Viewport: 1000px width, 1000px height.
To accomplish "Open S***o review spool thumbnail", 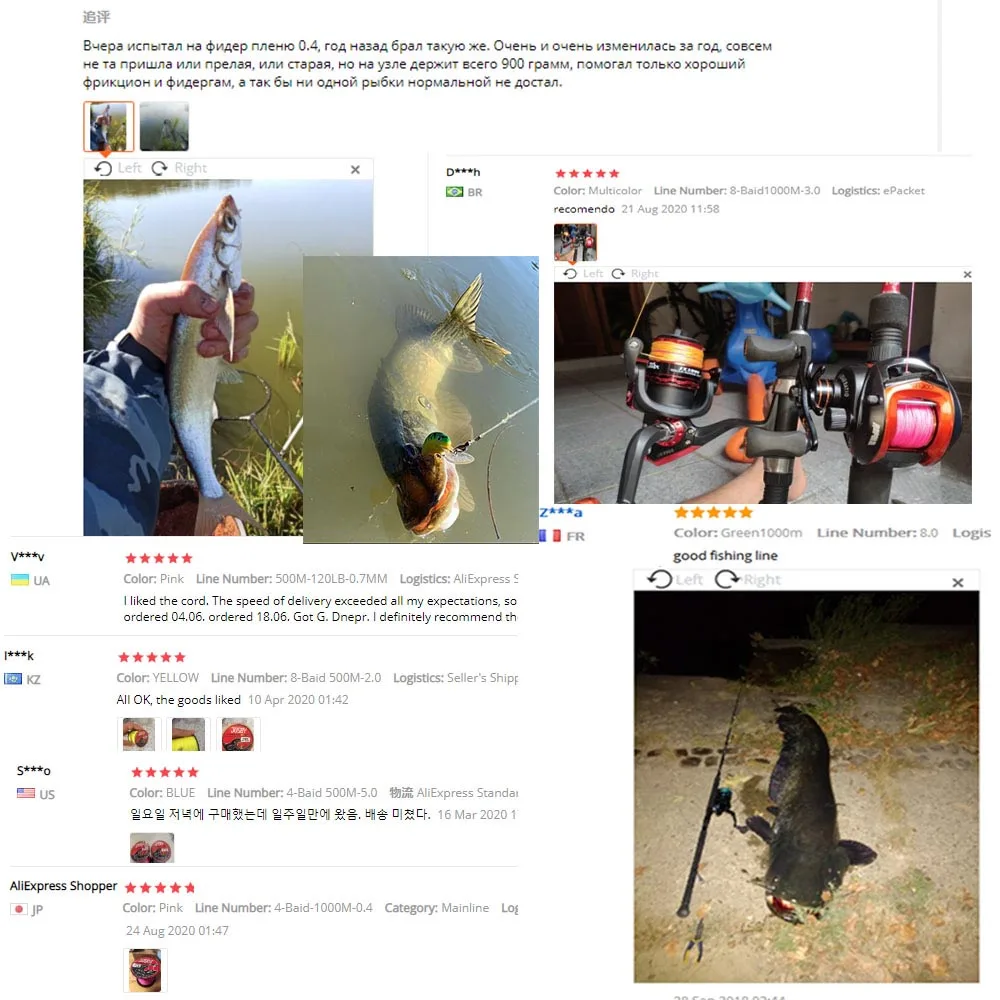I will coord(152,848).
